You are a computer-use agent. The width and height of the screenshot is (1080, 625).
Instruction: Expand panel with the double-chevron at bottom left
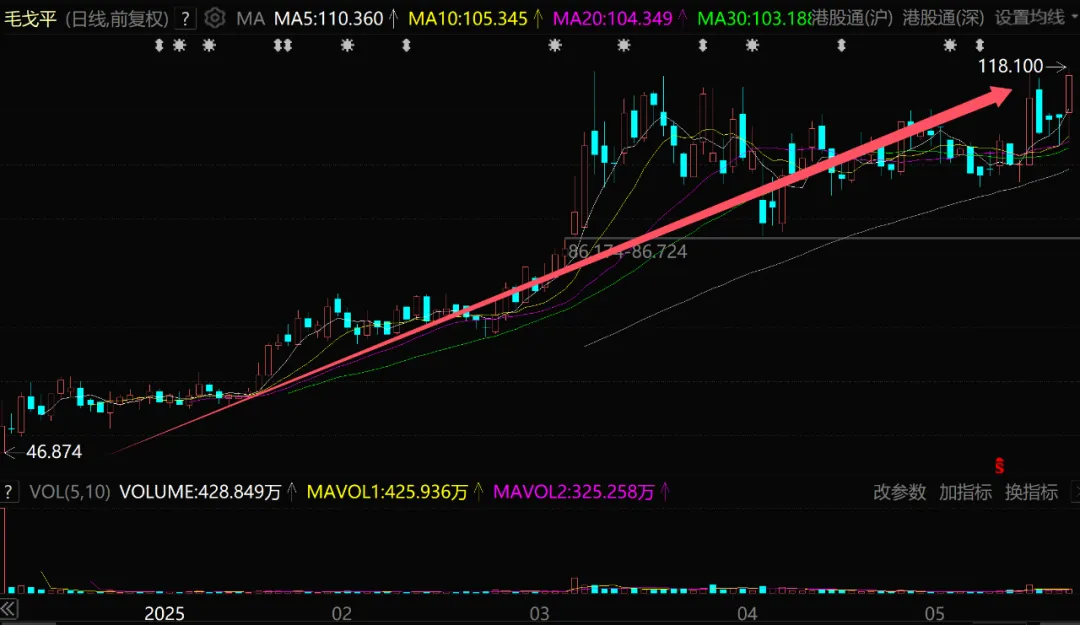(9, 609)
